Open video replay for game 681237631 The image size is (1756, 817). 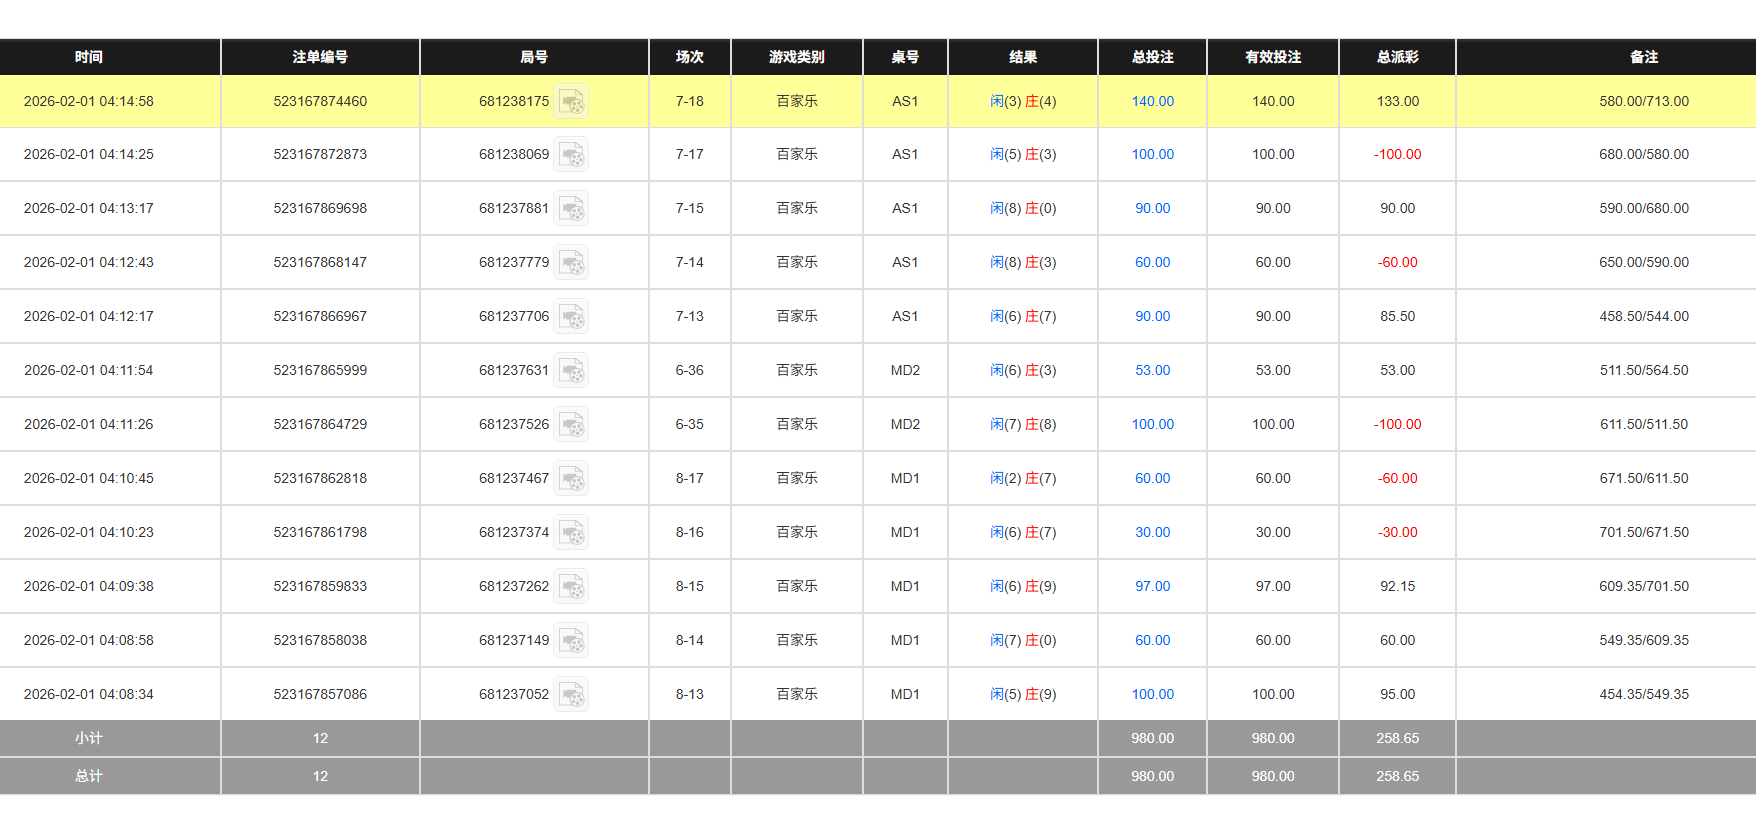point(571,370)
